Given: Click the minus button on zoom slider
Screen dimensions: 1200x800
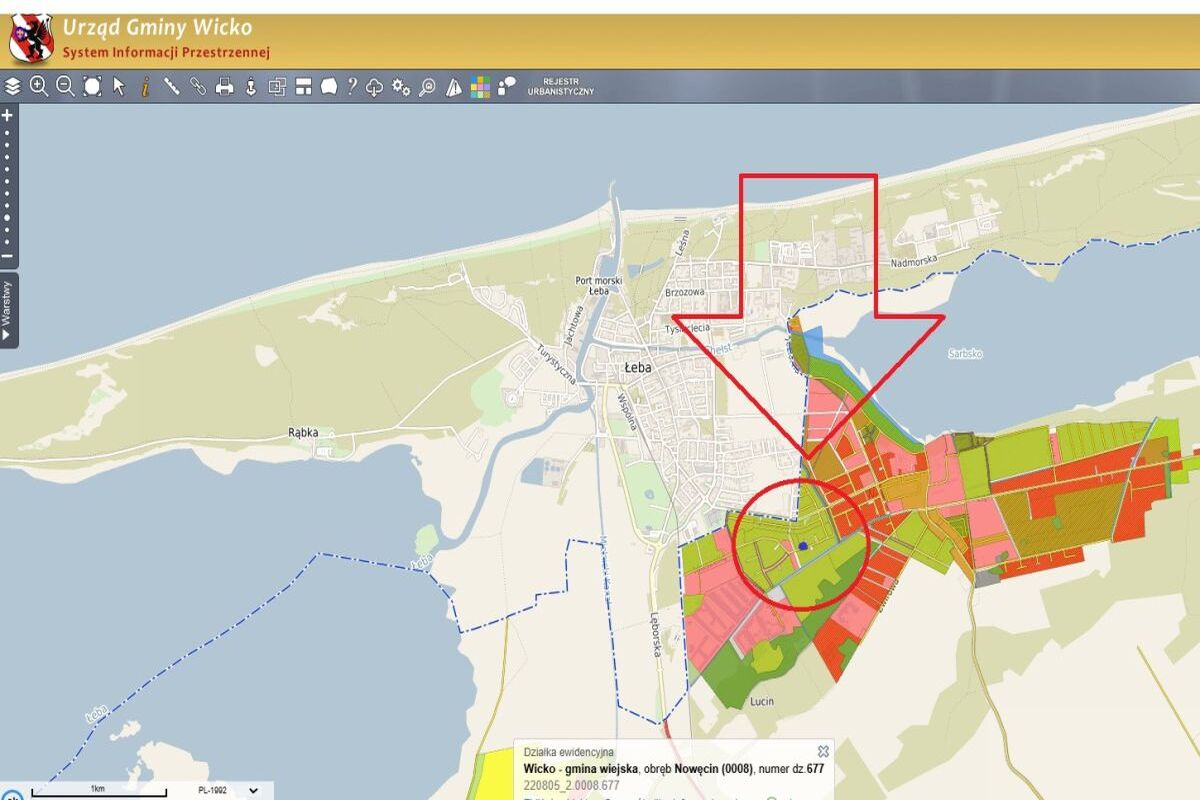Looking at the screenshot, I should click(x=8, y=257).
